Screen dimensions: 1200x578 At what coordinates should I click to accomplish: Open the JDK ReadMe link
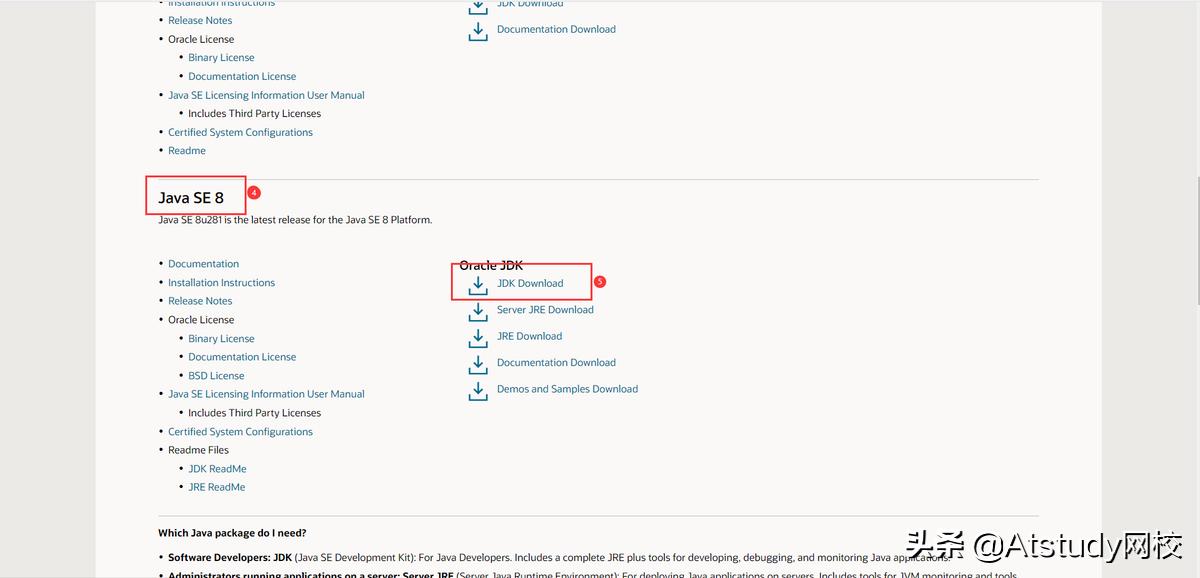click(x=217, y=469)
